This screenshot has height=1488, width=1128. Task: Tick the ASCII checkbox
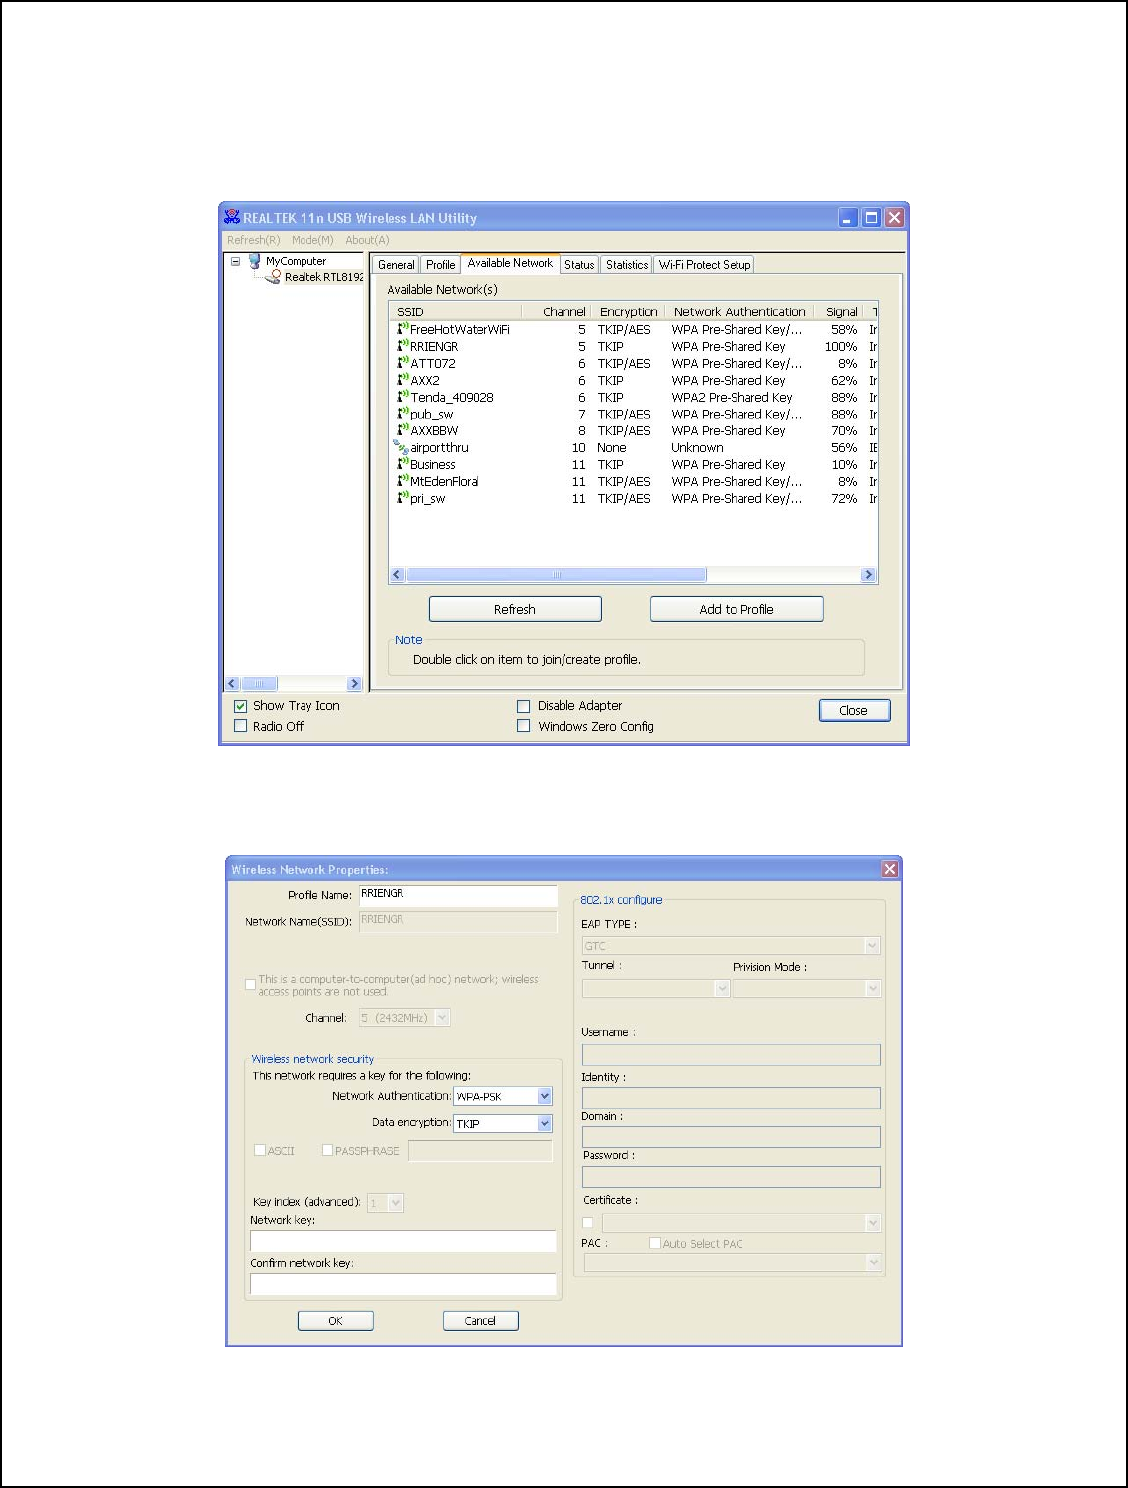point(260,1150)
